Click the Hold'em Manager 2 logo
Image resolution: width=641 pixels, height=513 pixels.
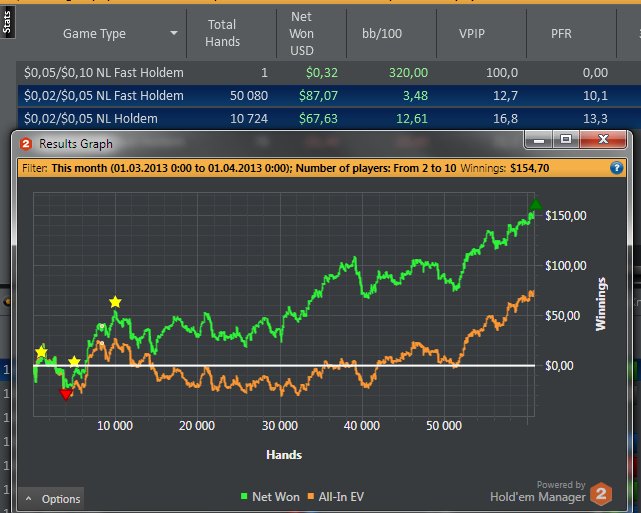click(x=601, y=492)
